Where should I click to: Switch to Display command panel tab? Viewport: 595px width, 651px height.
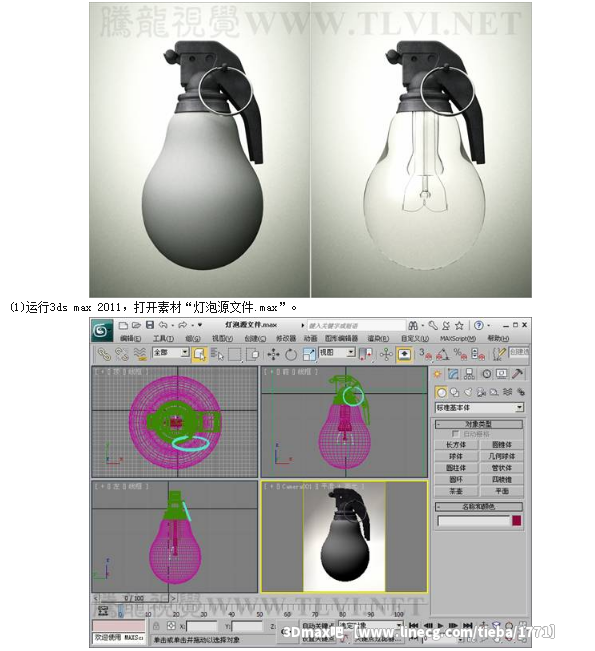click(x=502, y=374)
